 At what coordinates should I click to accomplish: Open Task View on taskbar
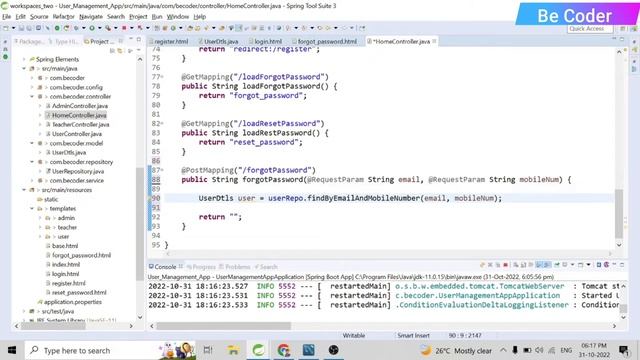(x=208, y=350)
